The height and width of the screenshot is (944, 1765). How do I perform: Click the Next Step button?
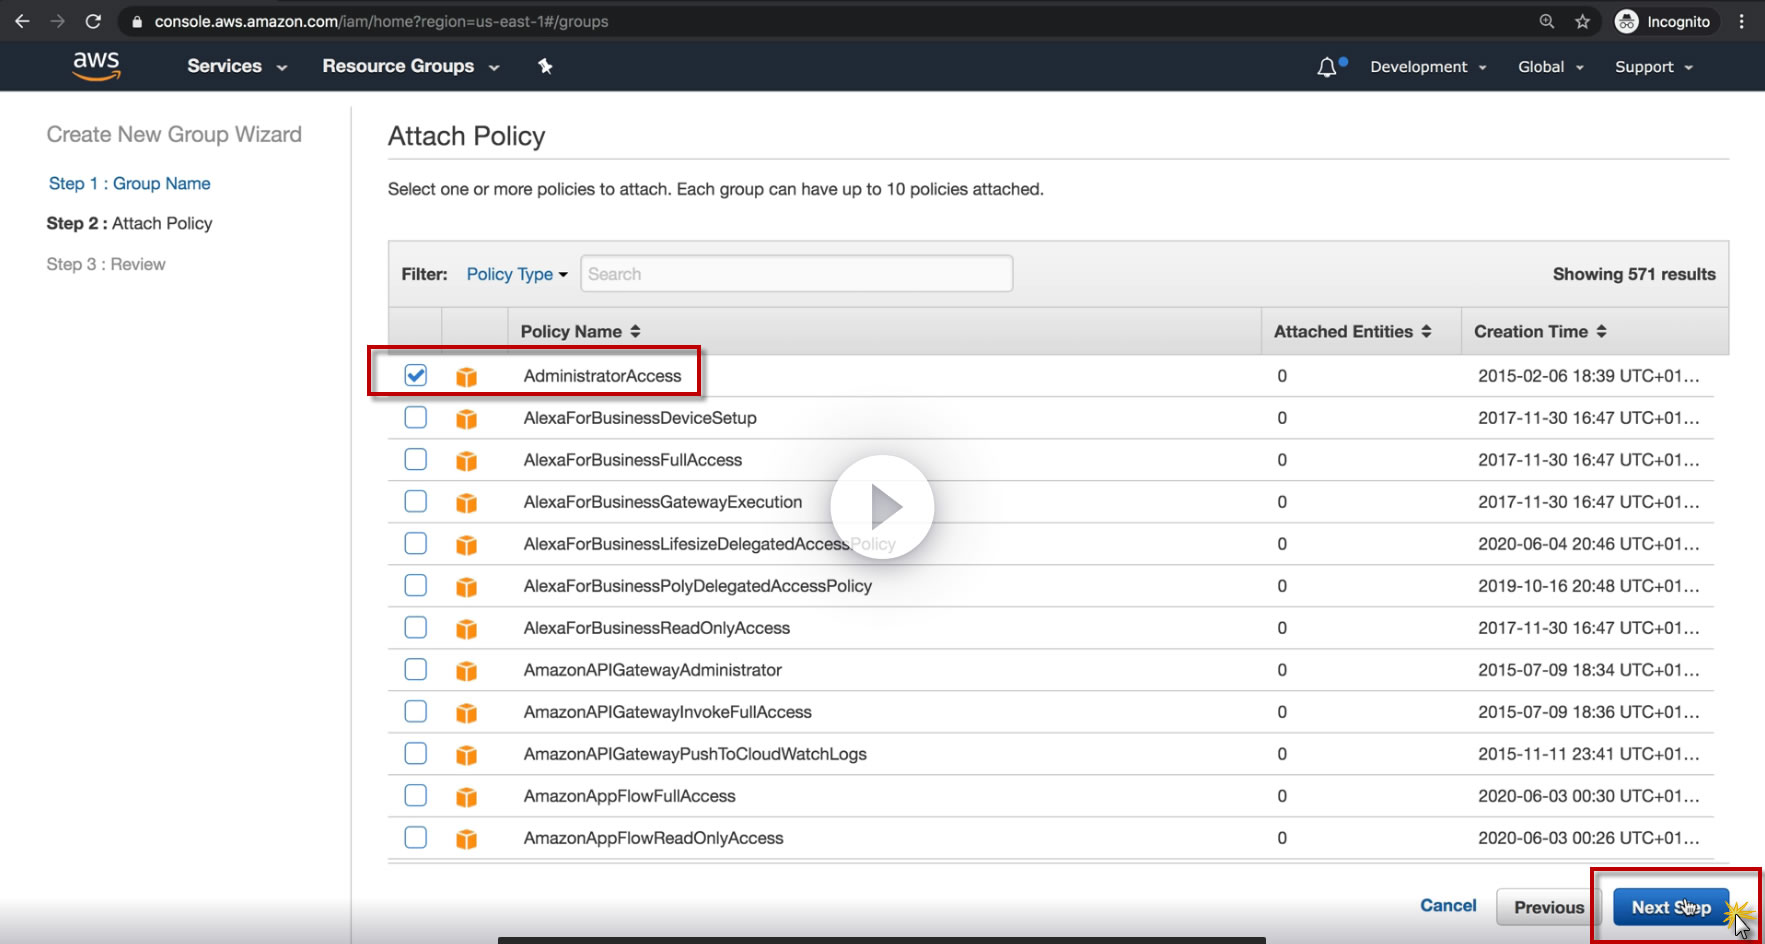tap(1670, 907)
